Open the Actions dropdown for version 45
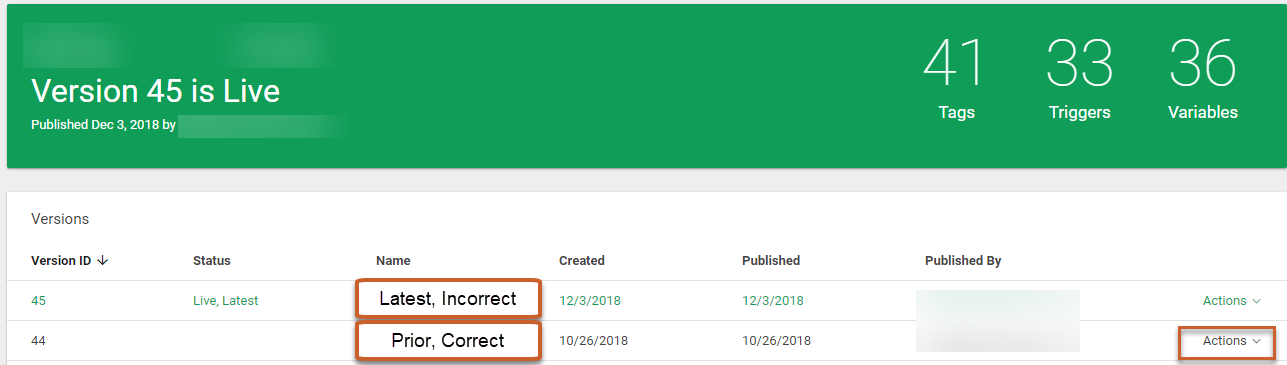This screenshot has height=365, width=1287. coord(1231,301)
